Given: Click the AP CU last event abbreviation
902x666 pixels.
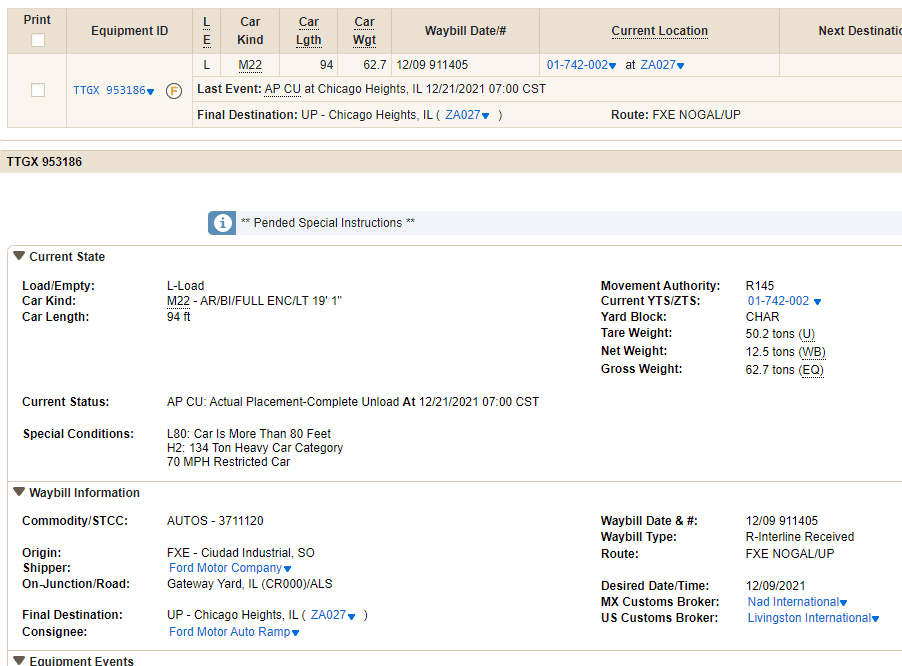Looking at the screenshot, I should coord(282,89).
